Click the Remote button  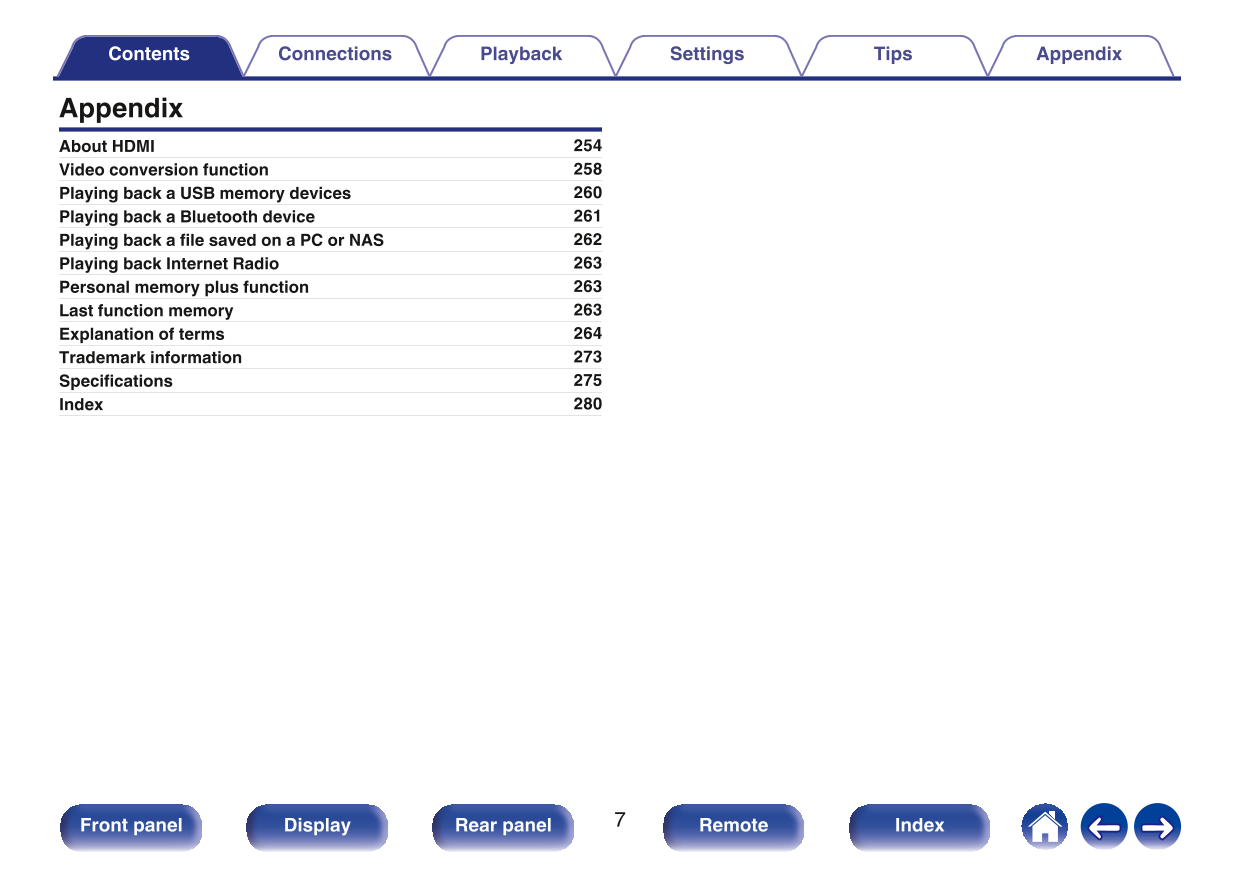[x=733, y=826]
